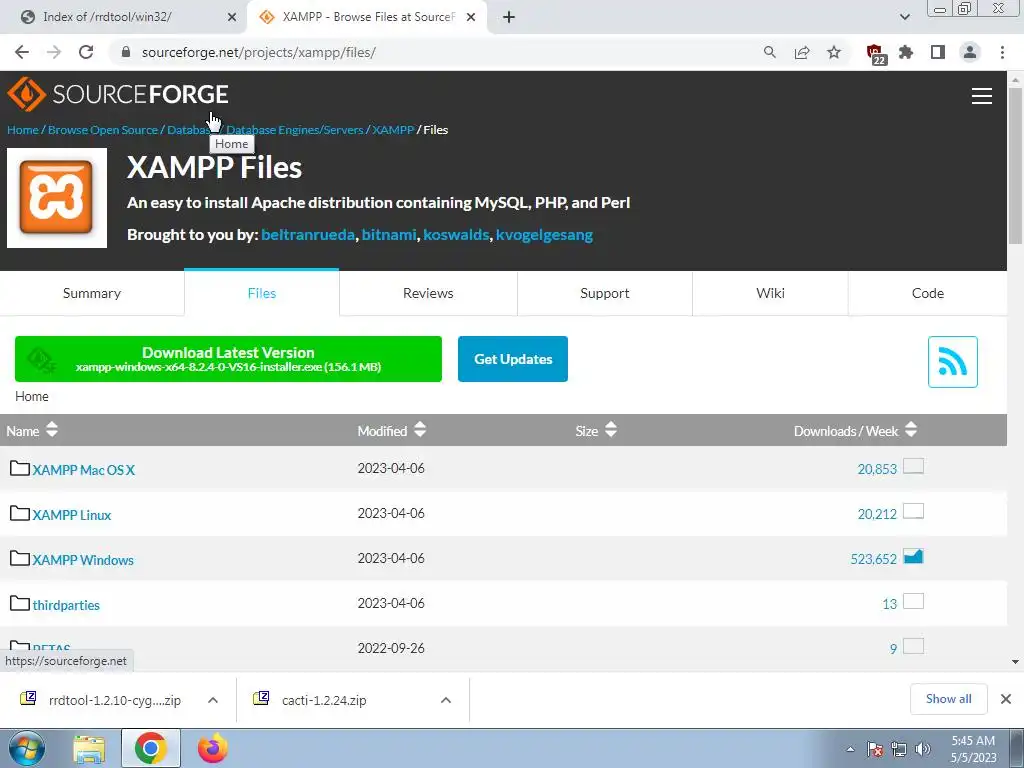Open the hamburger menu in SourceForge header
The height and width of the screenshot is (768, 1024).
tap(982, 96)
